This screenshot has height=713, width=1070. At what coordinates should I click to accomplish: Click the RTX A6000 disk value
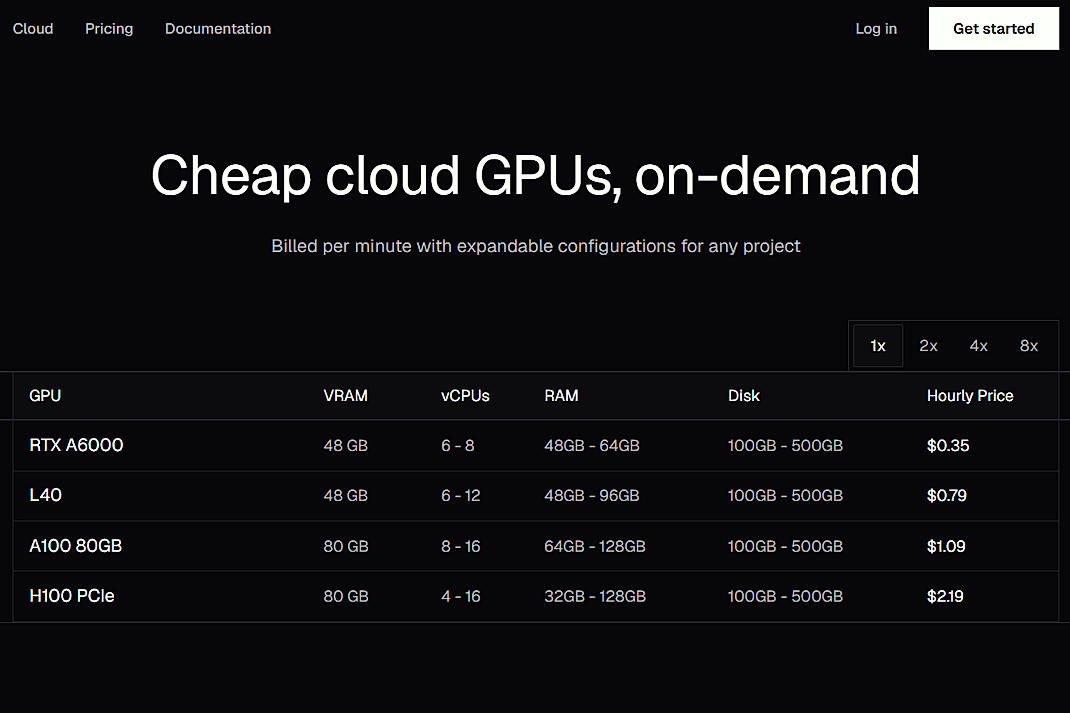click(785, 446)
